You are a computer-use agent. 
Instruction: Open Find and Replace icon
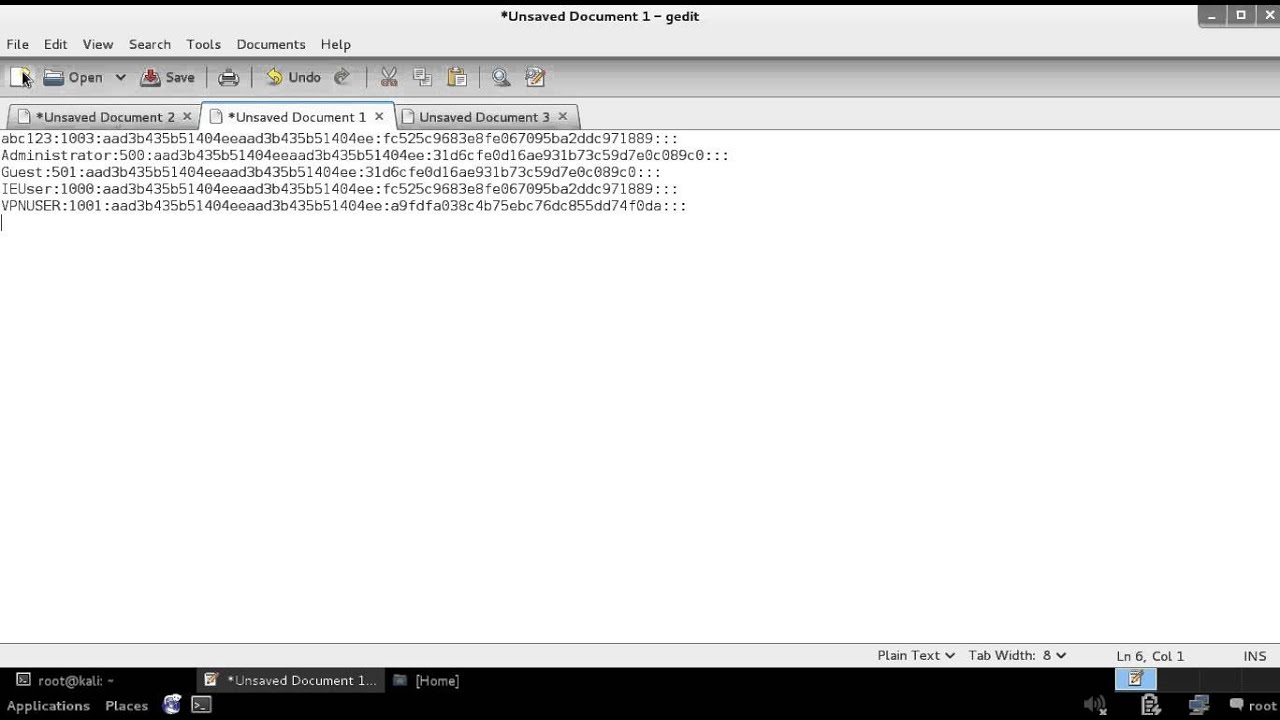(535, 77)
